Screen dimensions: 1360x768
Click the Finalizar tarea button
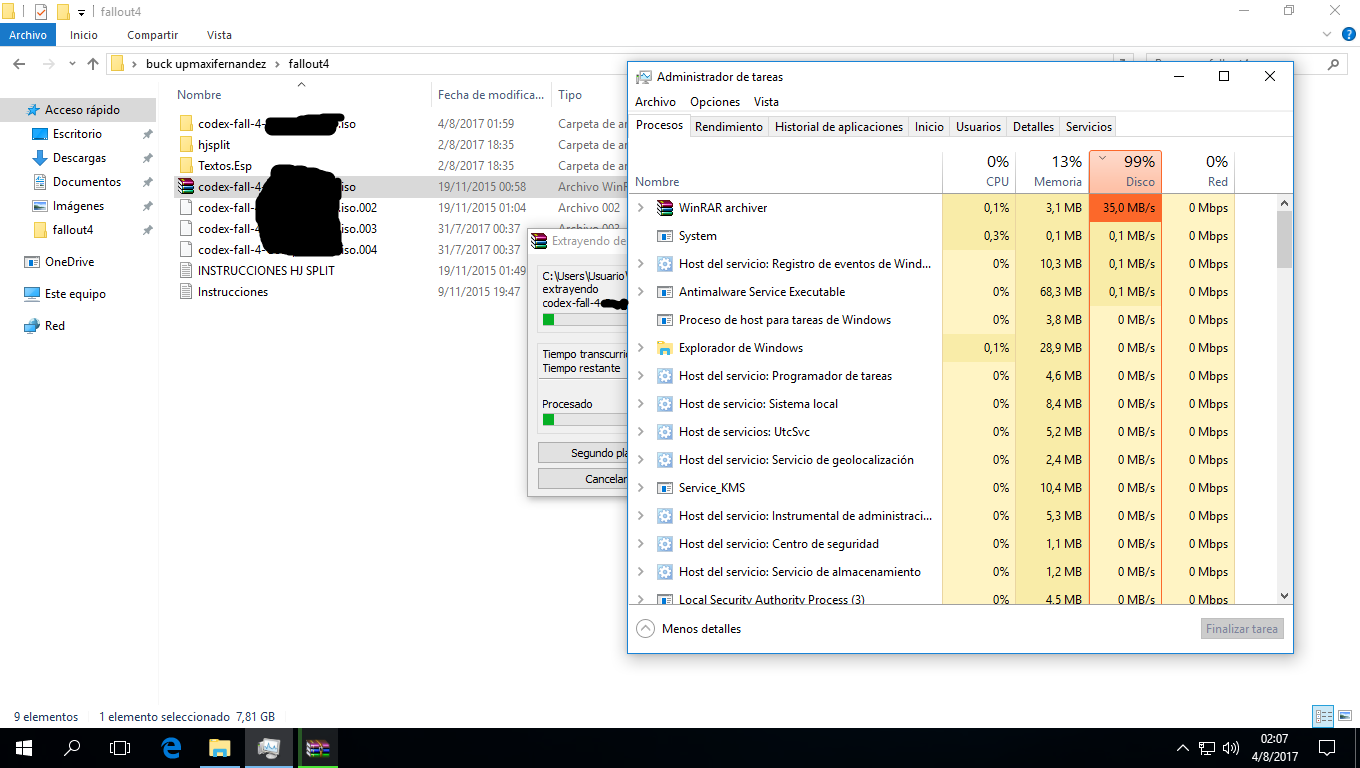[1242, 629]
